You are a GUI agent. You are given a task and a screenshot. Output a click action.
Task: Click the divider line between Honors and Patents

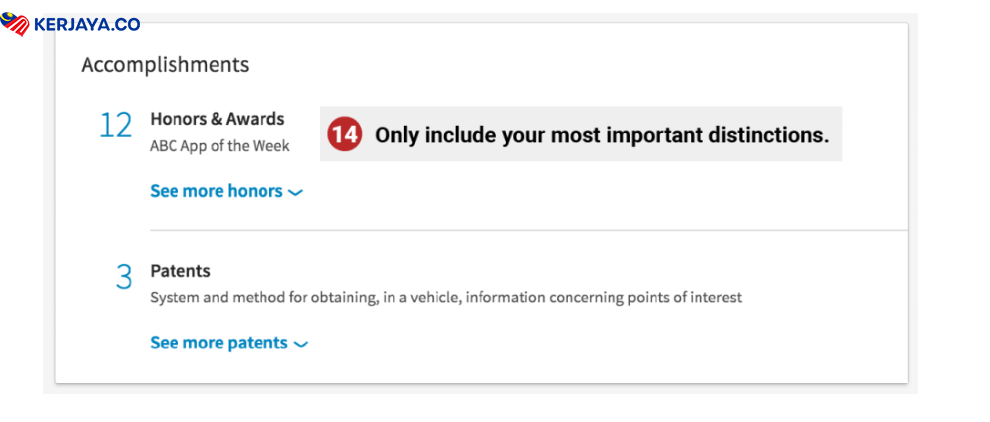point(528,230)
